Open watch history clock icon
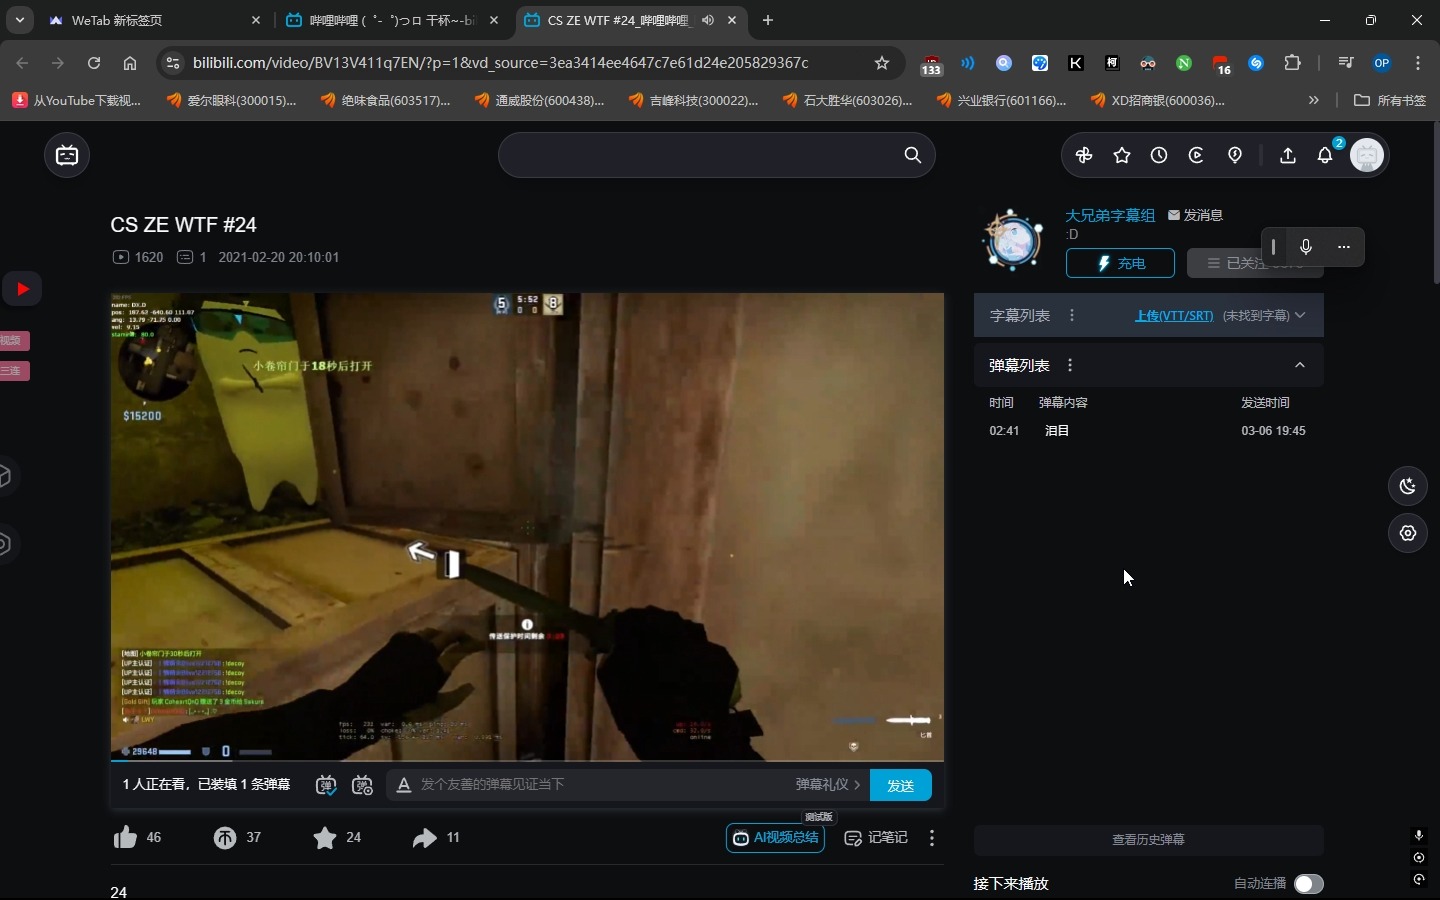This screenshot has width=1440, height=900. [x=1159, y=155]
